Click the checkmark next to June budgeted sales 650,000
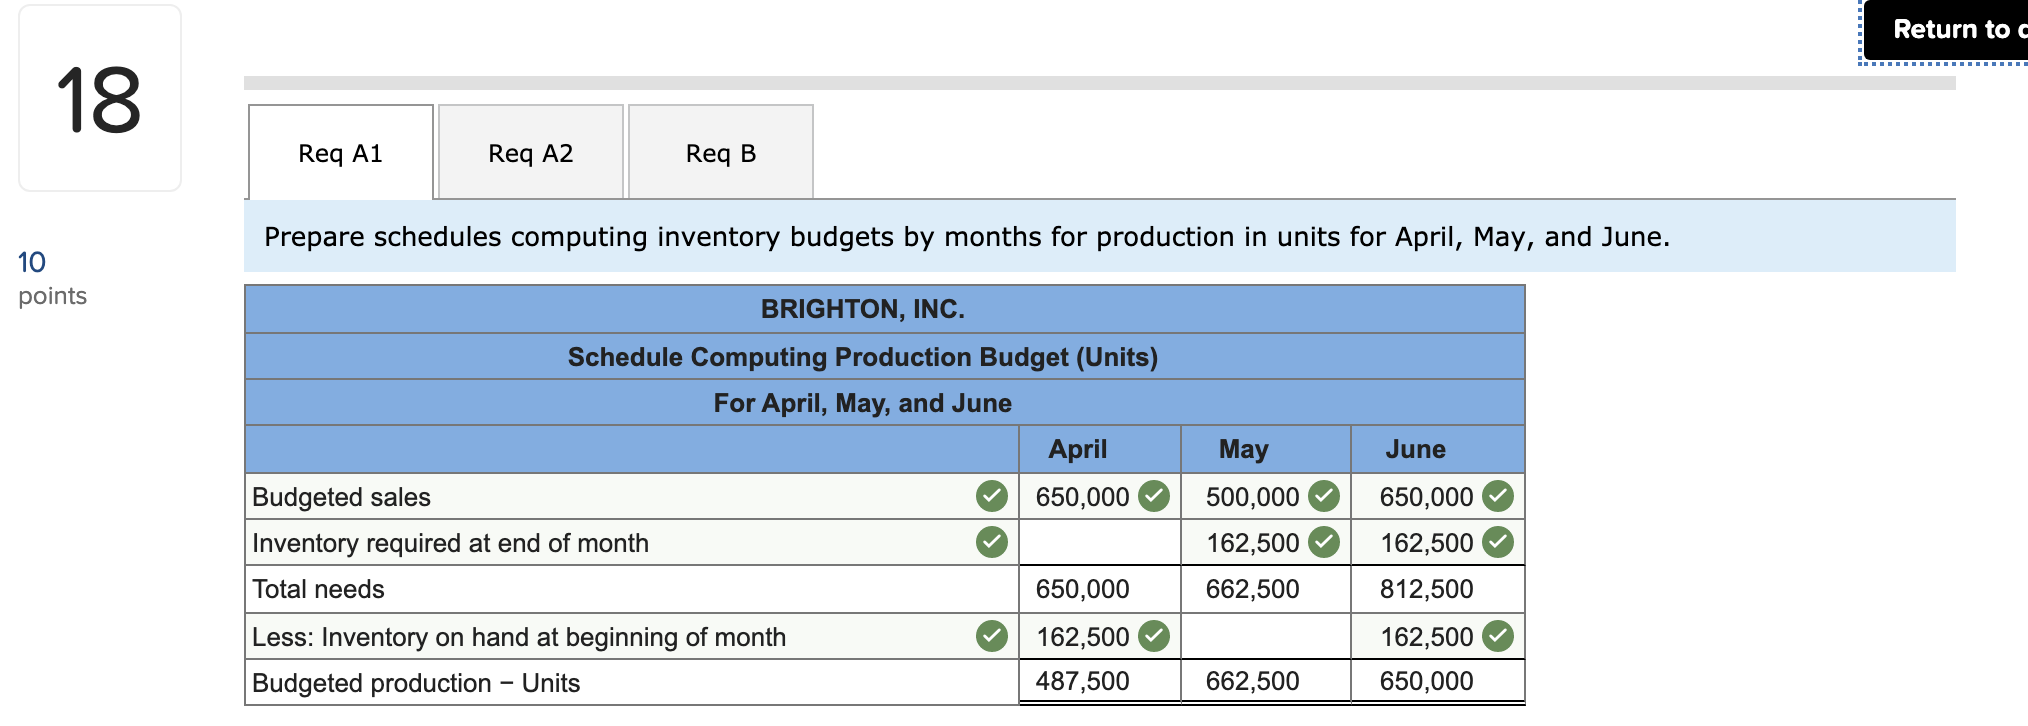This screenshot has height=726, width=2028. (x=1498, y=496)
